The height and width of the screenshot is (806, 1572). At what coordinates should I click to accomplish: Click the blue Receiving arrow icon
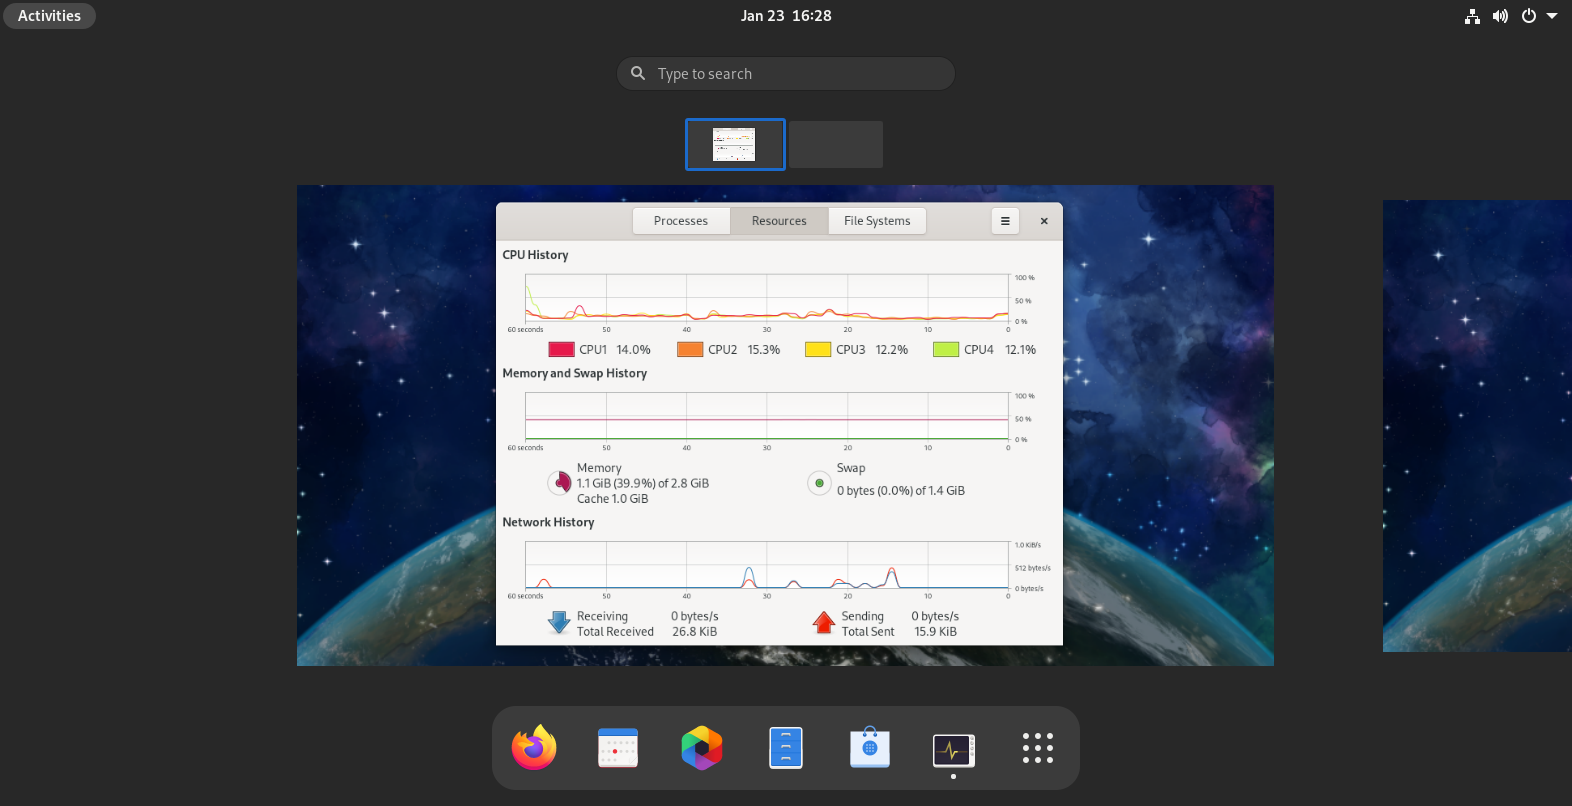559,623
